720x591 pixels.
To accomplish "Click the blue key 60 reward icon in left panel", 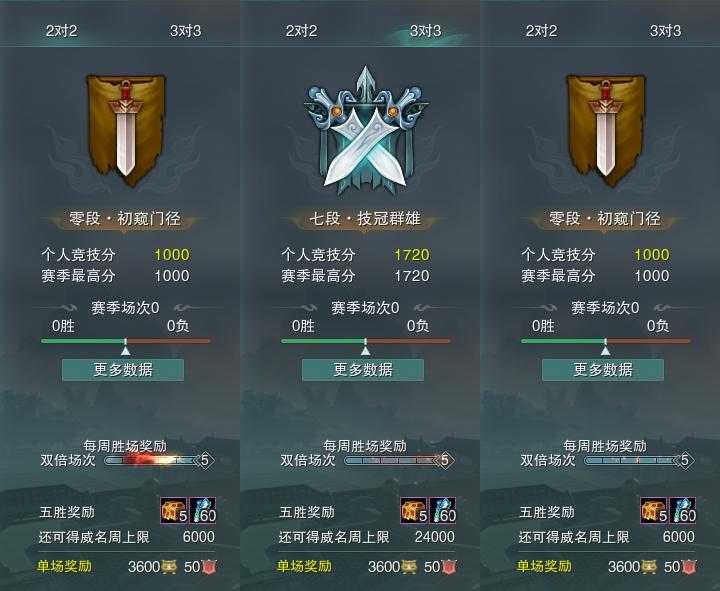I will pyautogui.click(x=202, y=510).
